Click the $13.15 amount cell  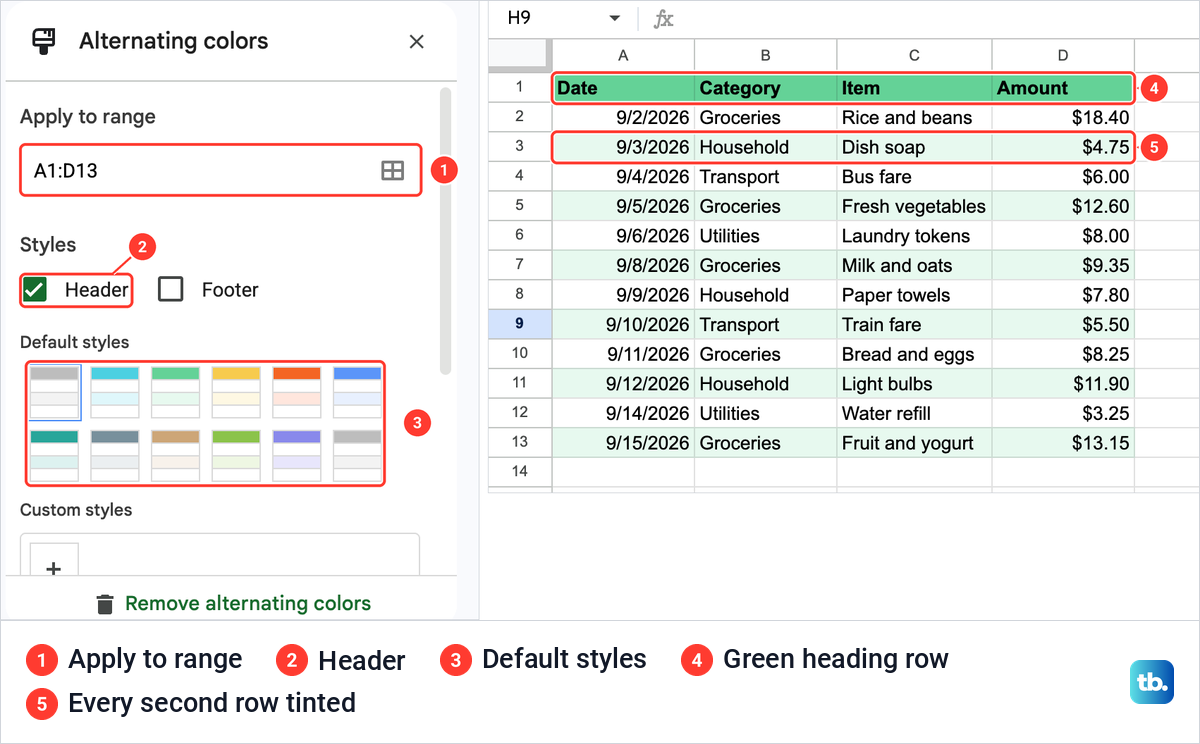pos(1063,443)
